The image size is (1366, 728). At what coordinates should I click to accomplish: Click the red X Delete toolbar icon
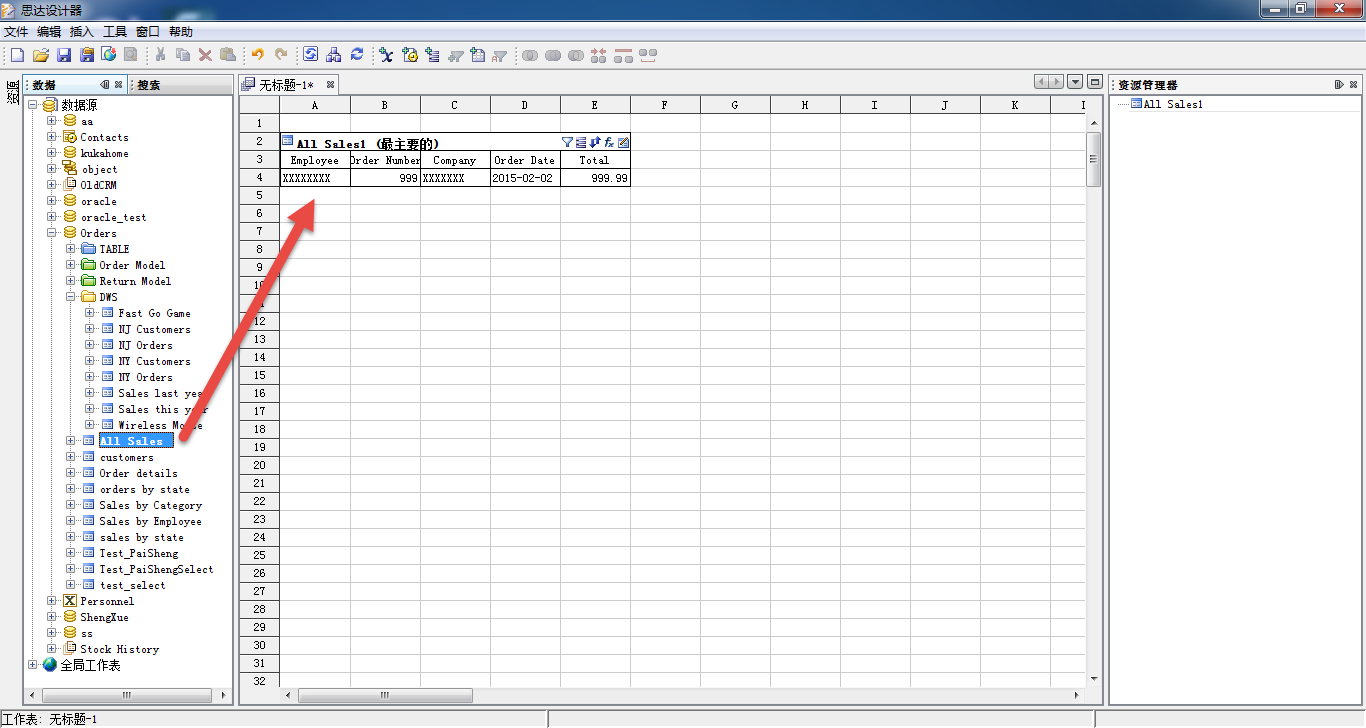(205, 56)
